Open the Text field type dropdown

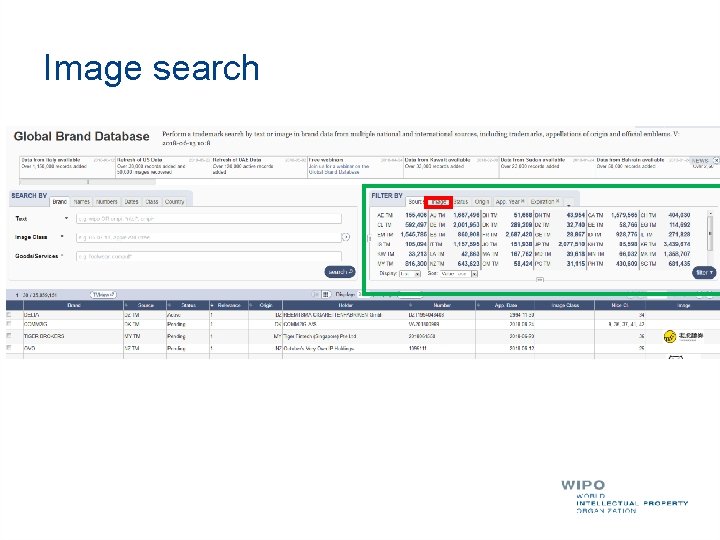point(67,219)
